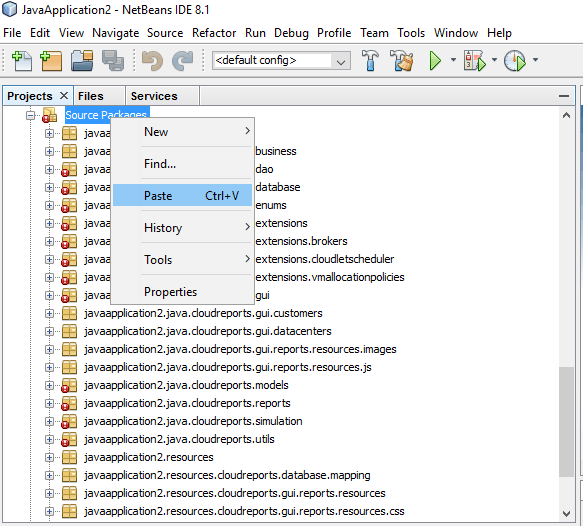Open the Tools menu in menu bar
This screenshot has width=583, height=526.
pos(411,33)
